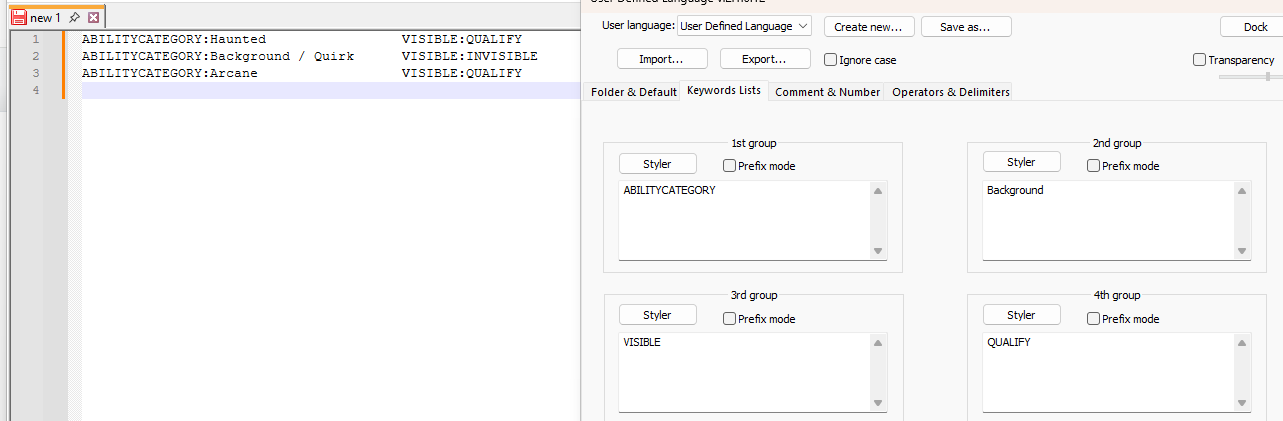Image resolution: width=1283 pixels, height=421 pixels.
Task: Toggle the Ignore case checkbox
Action: pos(830,60)
